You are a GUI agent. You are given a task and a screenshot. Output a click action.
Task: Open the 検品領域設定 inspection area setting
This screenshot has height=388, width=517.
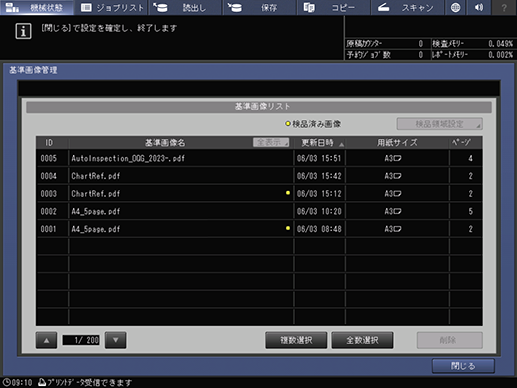[x=439, y=124]
